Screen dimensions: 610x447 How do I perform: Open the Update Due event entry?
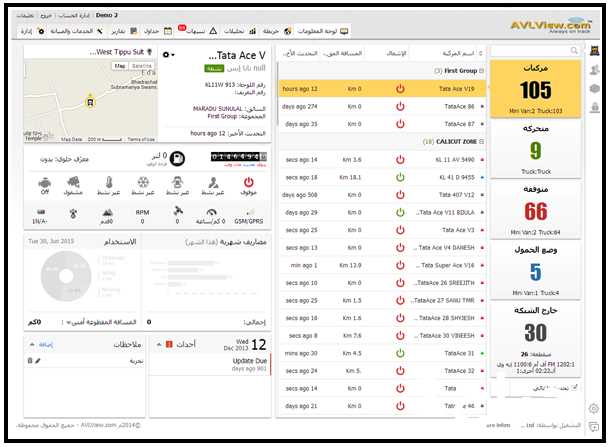(x=210, y=364)
